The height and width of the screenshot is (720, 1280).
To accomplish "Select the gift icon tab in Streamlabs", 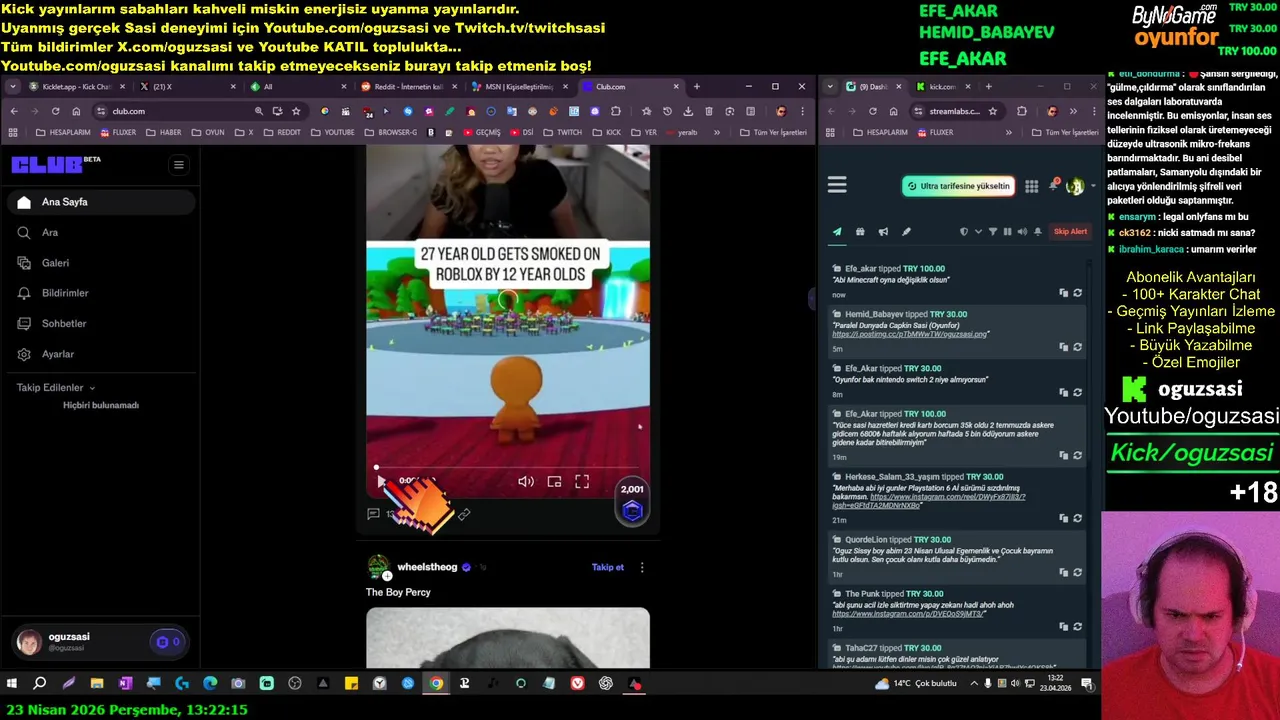I will [x=860, y=232].
